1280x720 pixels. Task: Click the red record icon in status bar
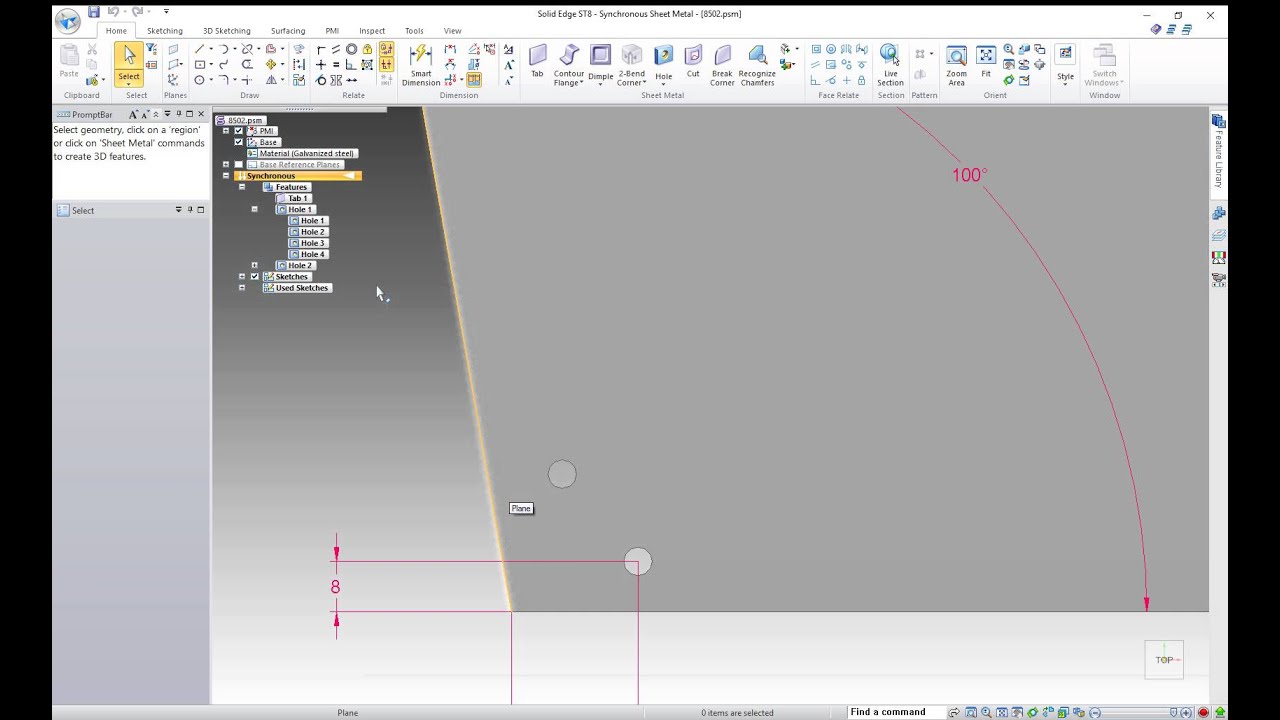click(x=1204, y=713)
